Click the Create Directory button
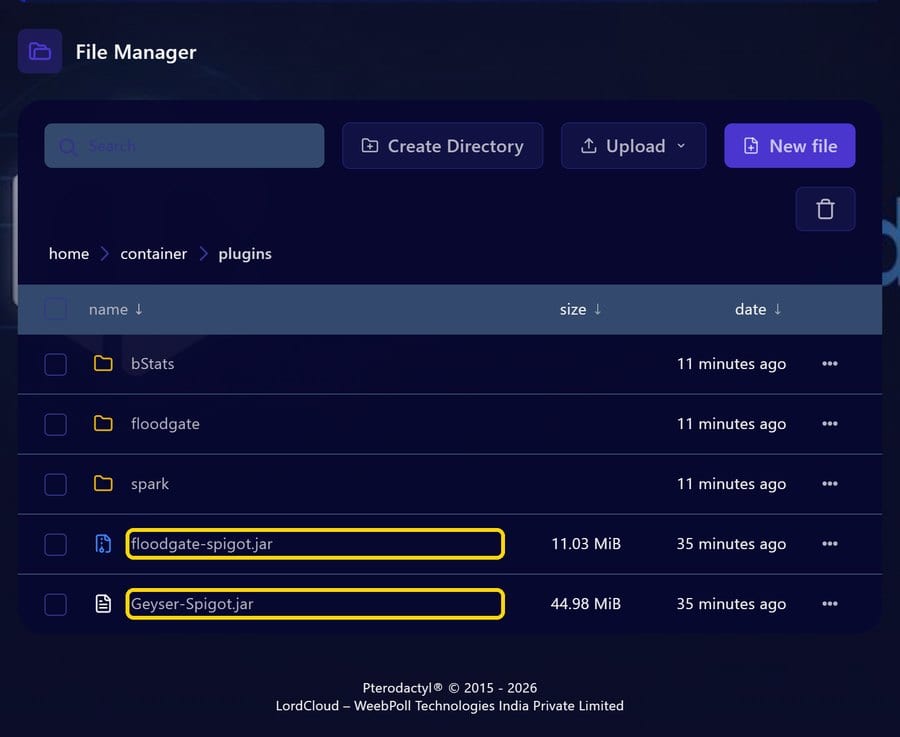The image size is (900, 737). (x=443, y=146)
